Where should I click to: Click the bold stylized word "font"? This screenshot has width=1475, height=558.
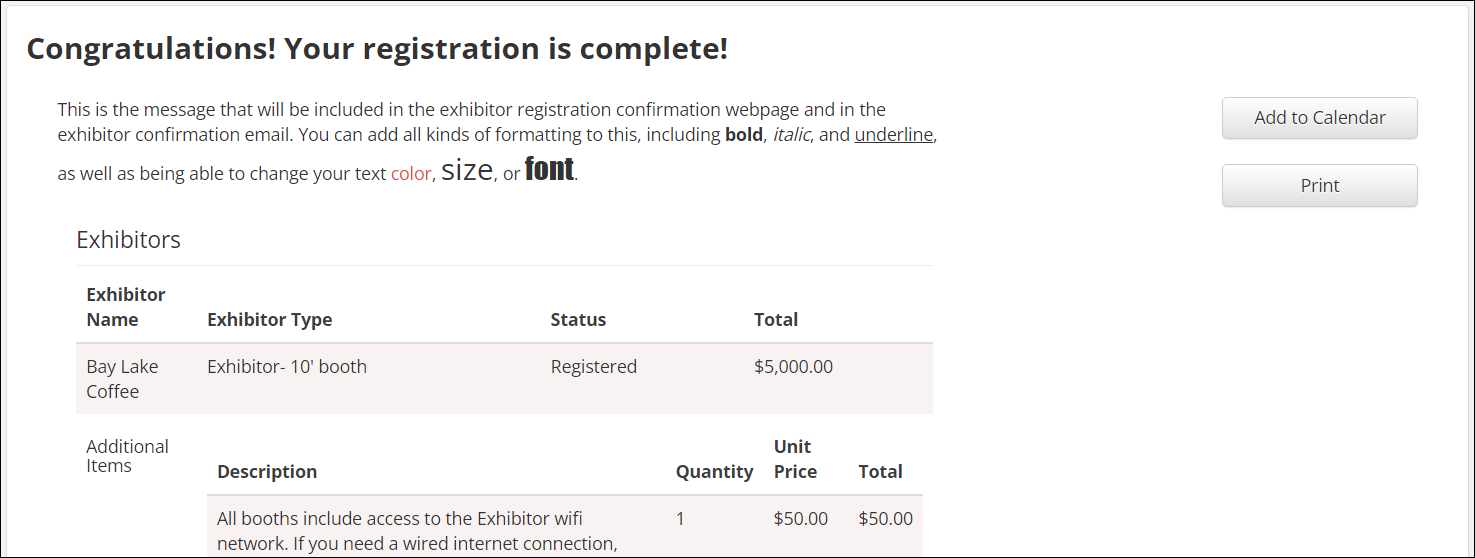(549, 170)
